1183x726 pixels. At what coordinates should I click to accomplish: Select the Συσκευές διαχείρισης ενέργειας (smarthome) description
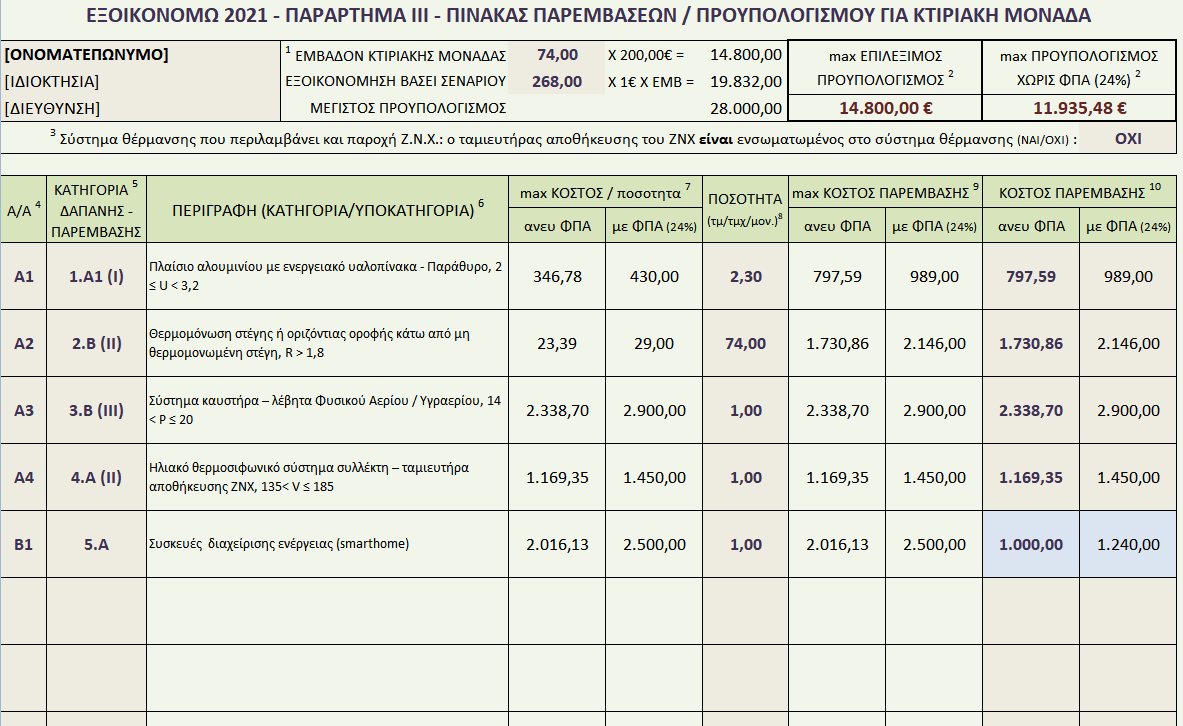click(327, 544)
